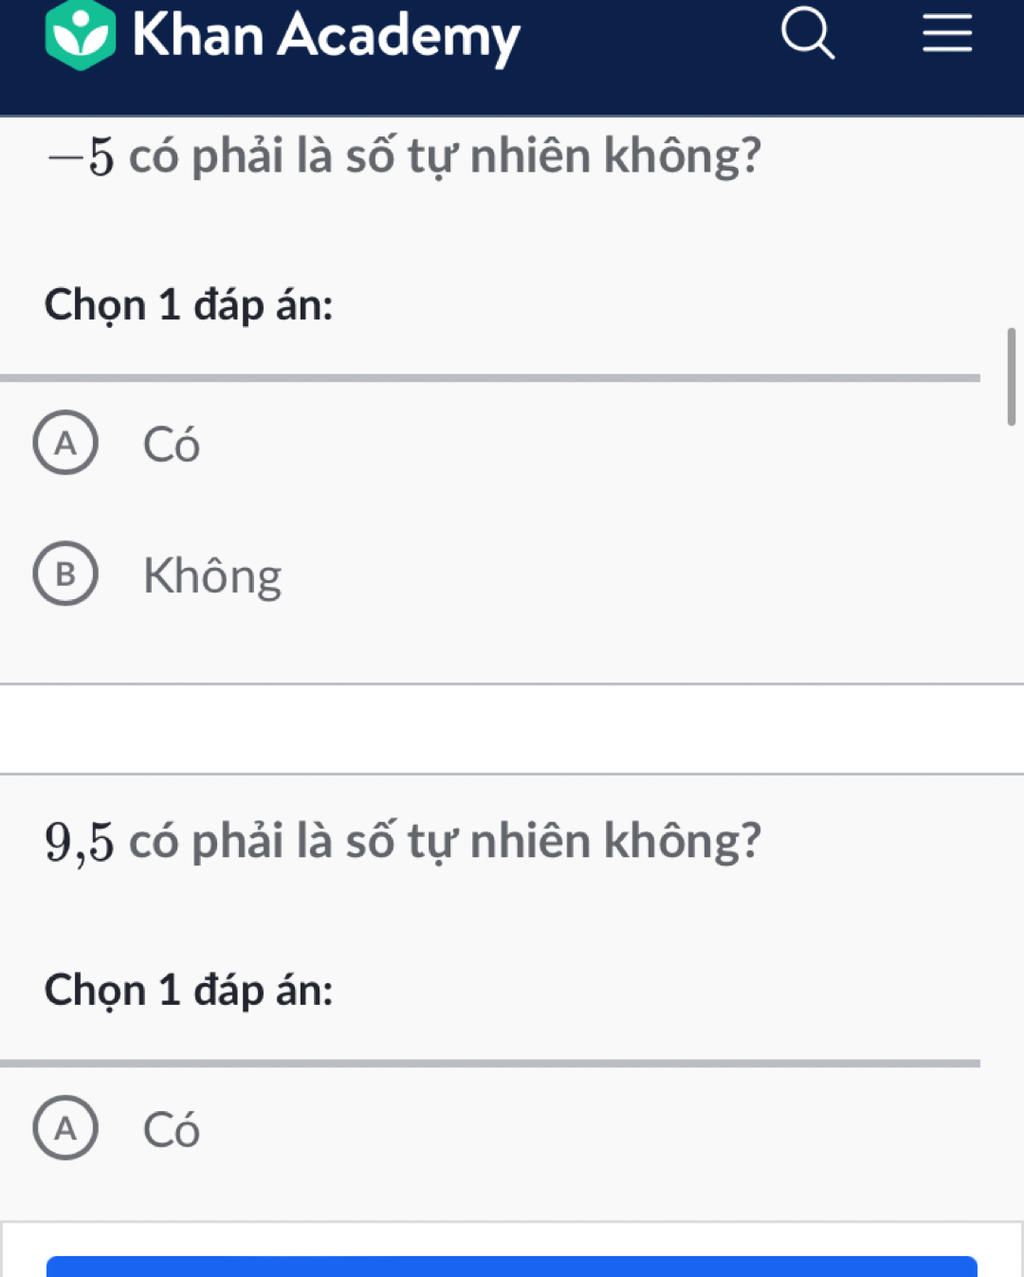Open search with the magnifier icon
The height and width of the screenshot is (1277, 1024).
(x=807, y=35)
